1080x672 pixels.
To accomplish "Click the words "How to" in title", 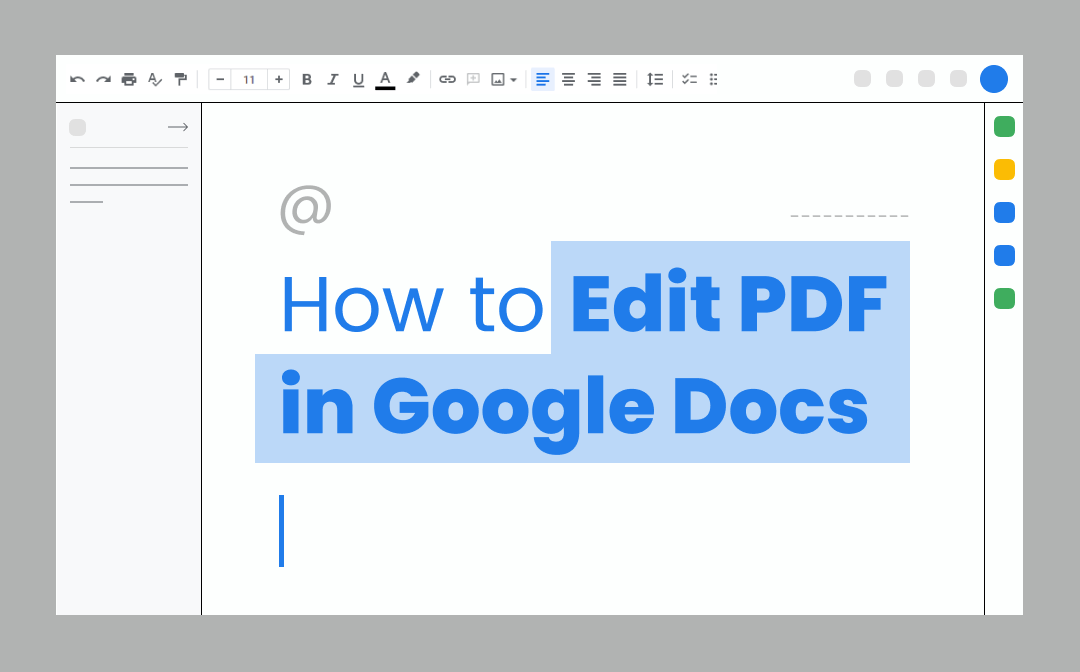I will [413, 305].
